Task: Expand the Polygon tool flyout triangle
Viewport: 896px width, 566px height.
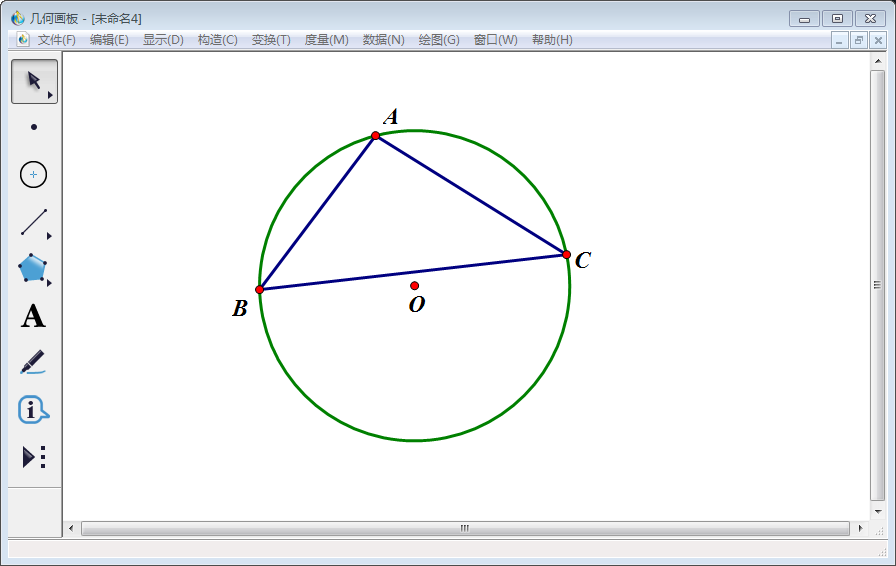Action: [49, 283]
